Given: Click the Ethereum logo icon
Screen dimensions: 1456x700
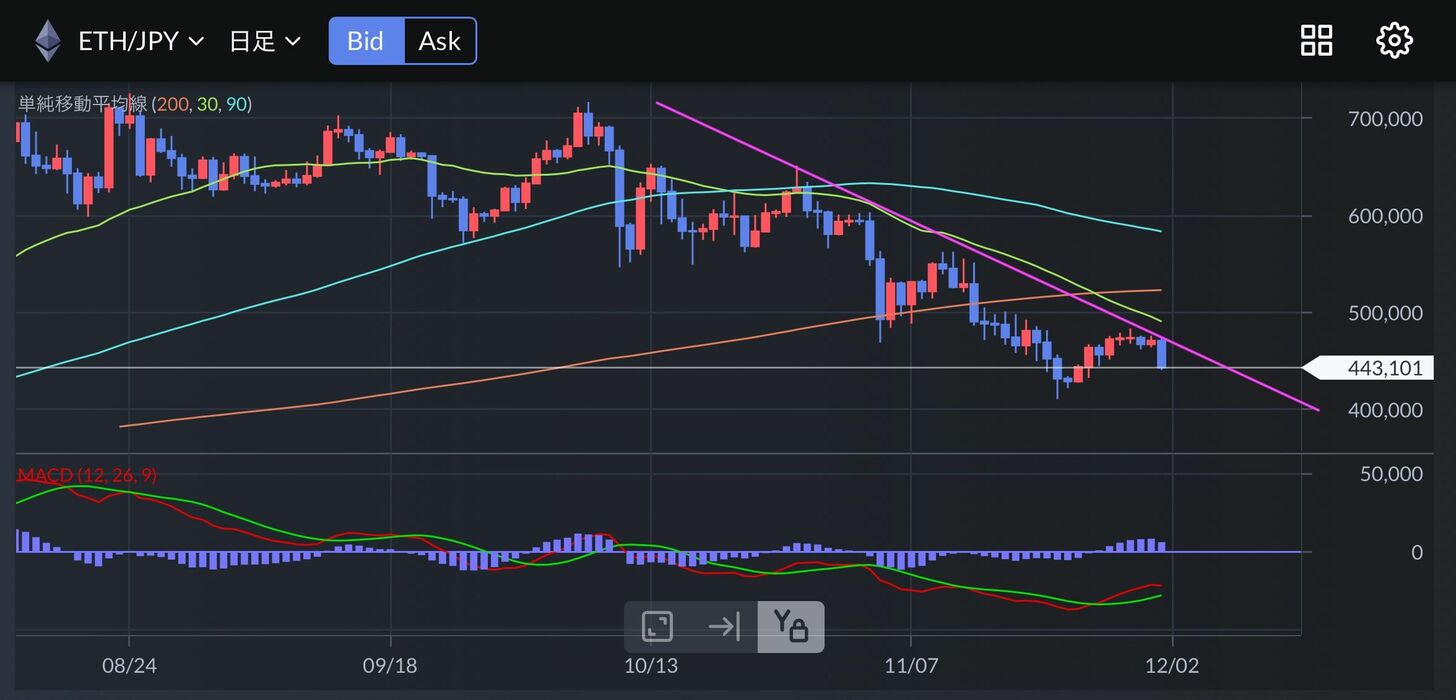Looking at the screenshot, I should [x=47, y=41].
